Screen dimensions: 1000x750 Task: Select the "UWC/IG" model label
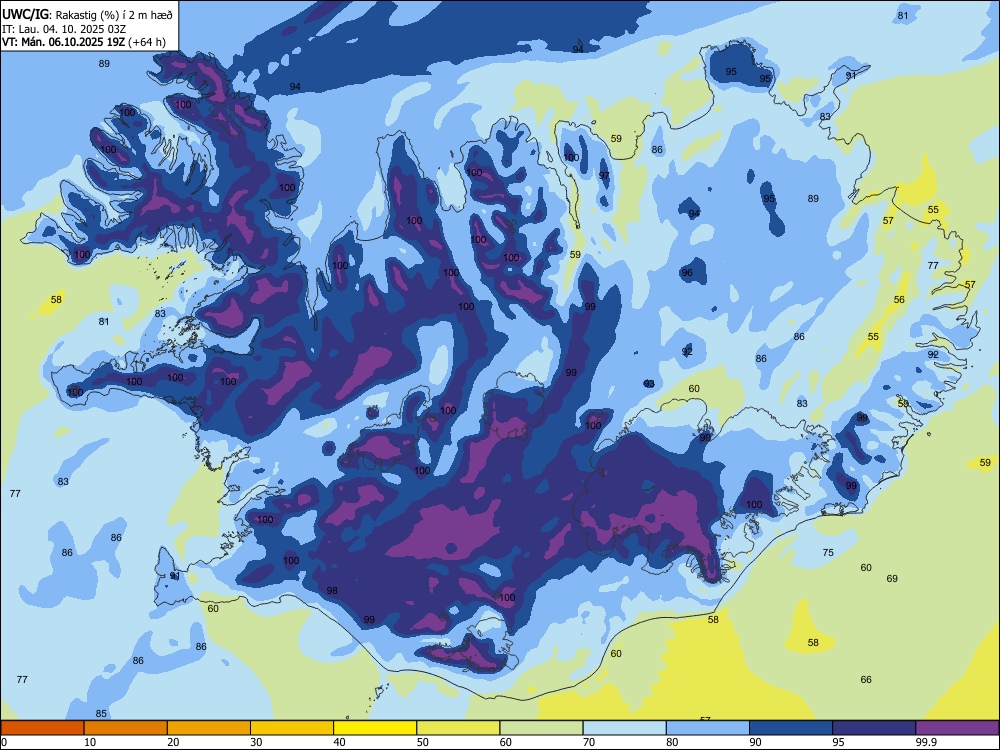point(26,15)
